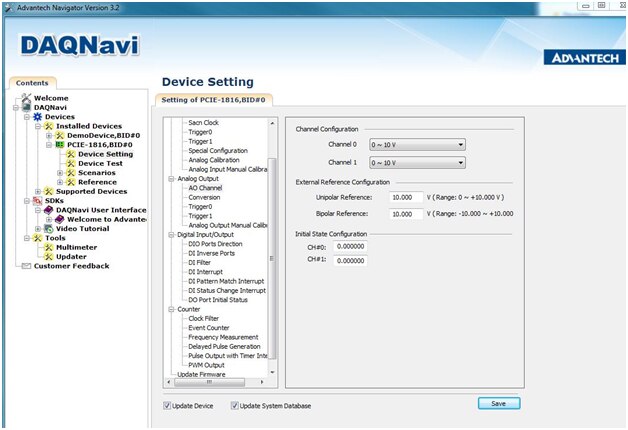The width and height of the screenshot is (628, 430).
Task: Click the Advantech Navigator title bar icon
Action: coord(9,8)
